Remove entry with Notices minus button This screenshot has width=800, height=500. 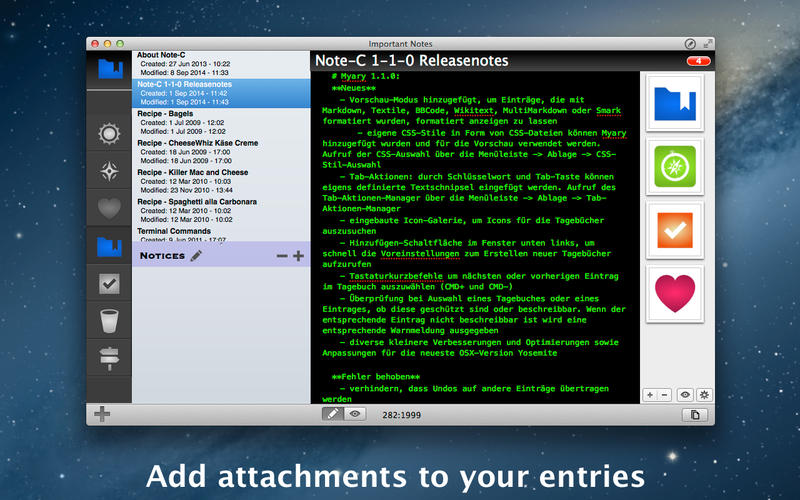pos(282,256)
